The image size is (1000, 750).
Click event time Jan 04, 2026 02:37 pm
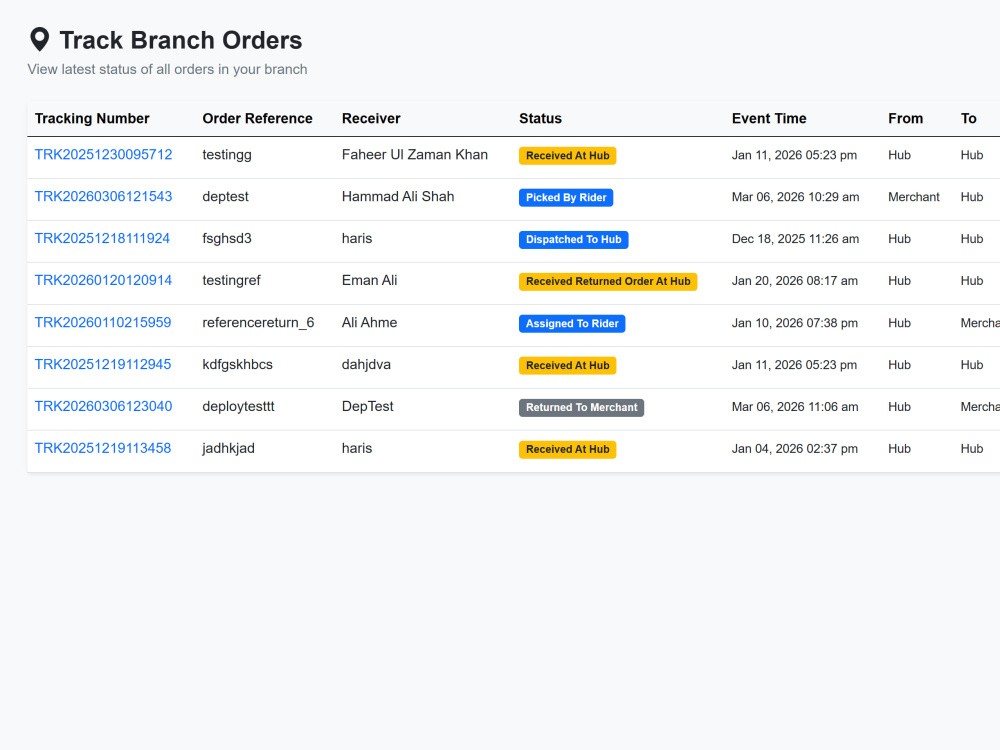point(795,449)
